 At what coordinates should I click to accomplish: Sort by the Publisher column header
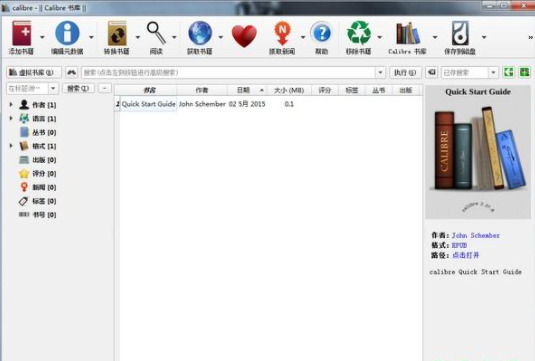tap(406, 90)
